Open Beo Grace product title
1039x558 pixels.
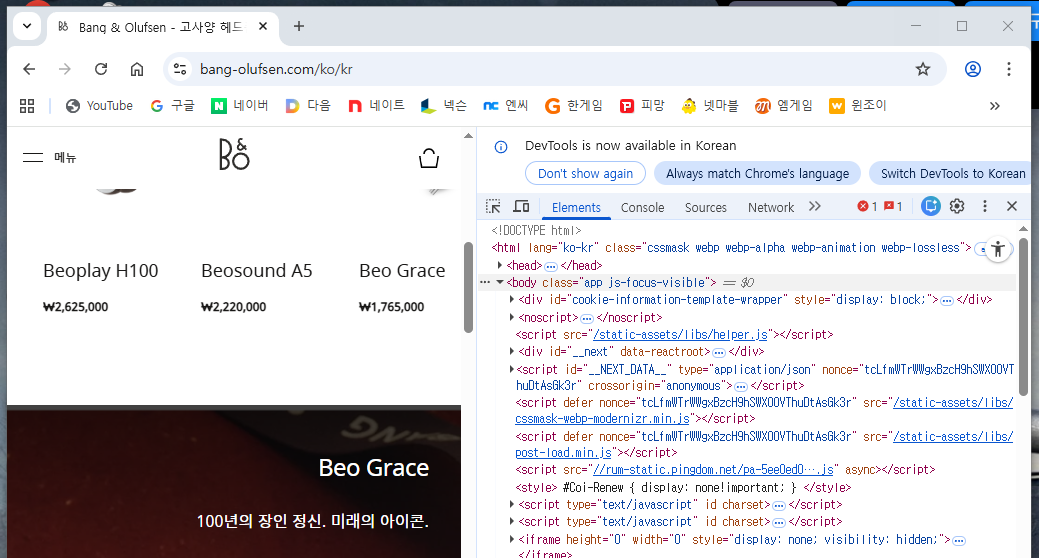point(402,270)
